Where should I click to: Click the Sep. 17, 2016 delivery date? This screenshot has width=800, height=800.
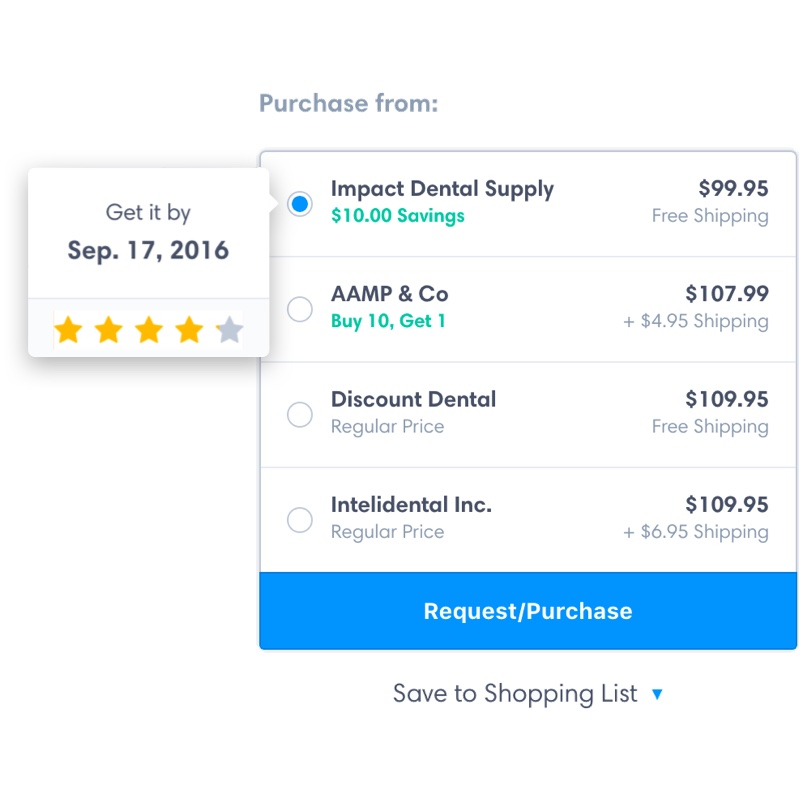click(148, 250)
